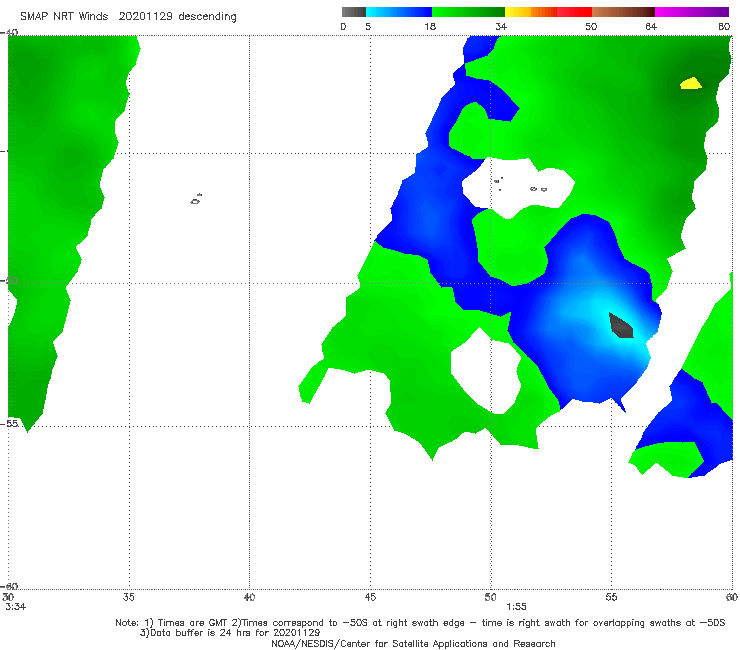Click the note '3)Data buffer is 24 hrs for 20201129'
740x650 pixels.
pos(230,633)
